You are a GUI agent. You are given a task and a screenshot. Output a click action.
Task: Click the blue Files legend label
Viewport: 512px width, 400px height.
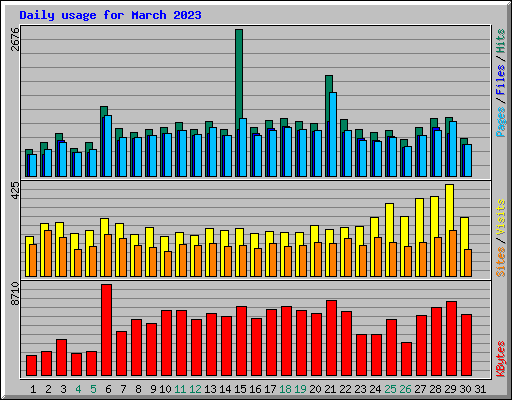coord(500,79)
